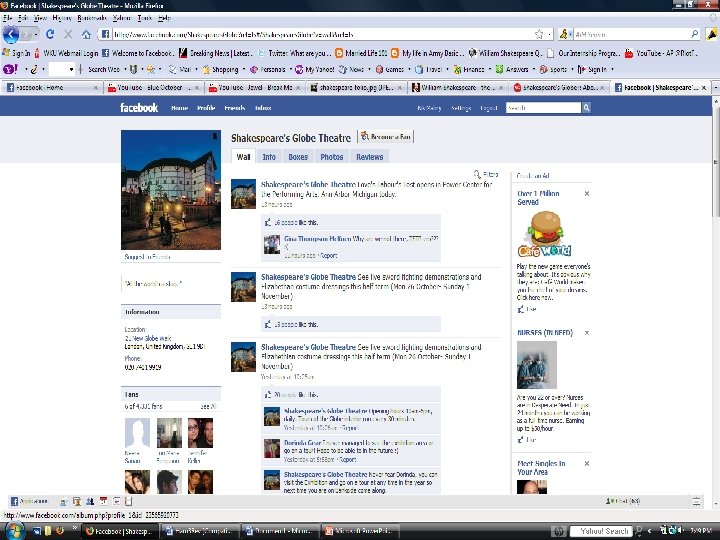The width and height of the screenshot is (720, 540).
Task: Open the History menu
Action: [62, 18]
